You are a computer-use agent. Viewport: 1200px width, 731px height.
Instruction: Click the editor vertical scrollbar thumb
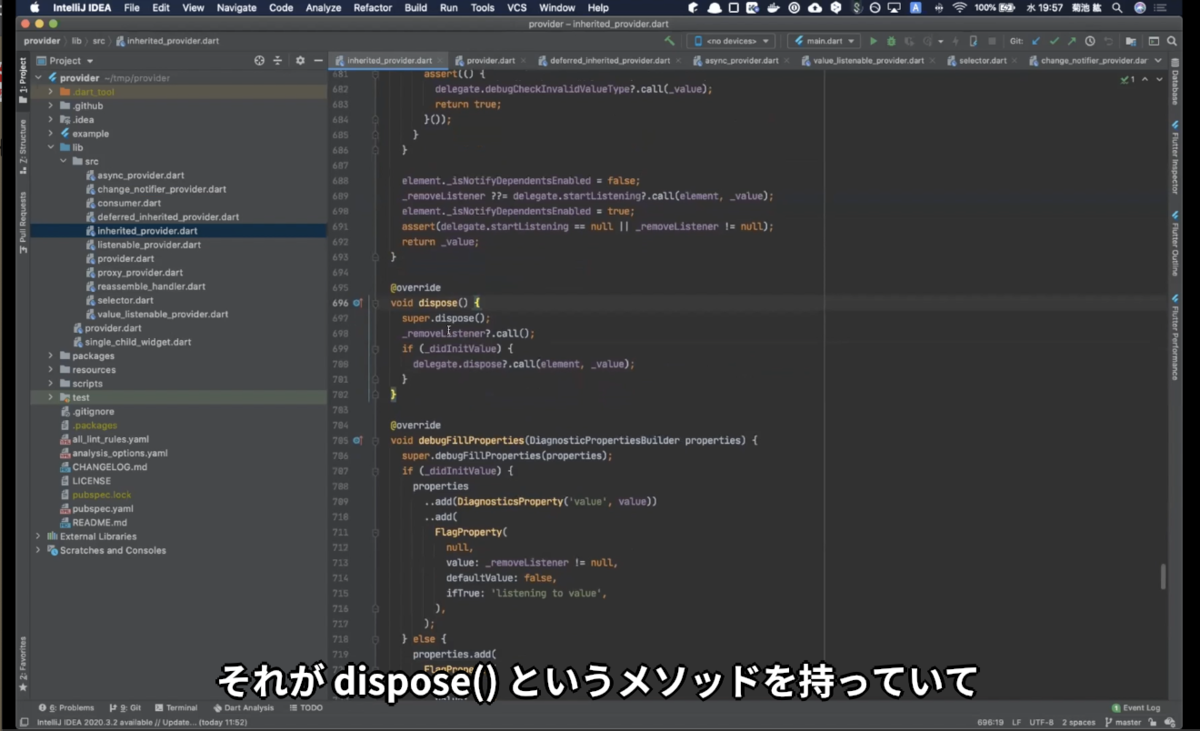click(1162, 577)
